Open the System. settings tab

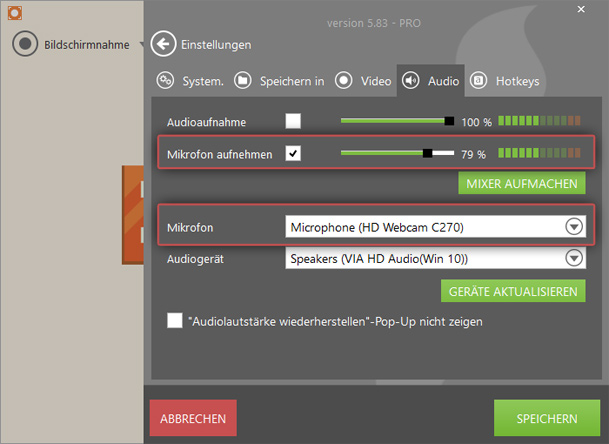point(203,81)
